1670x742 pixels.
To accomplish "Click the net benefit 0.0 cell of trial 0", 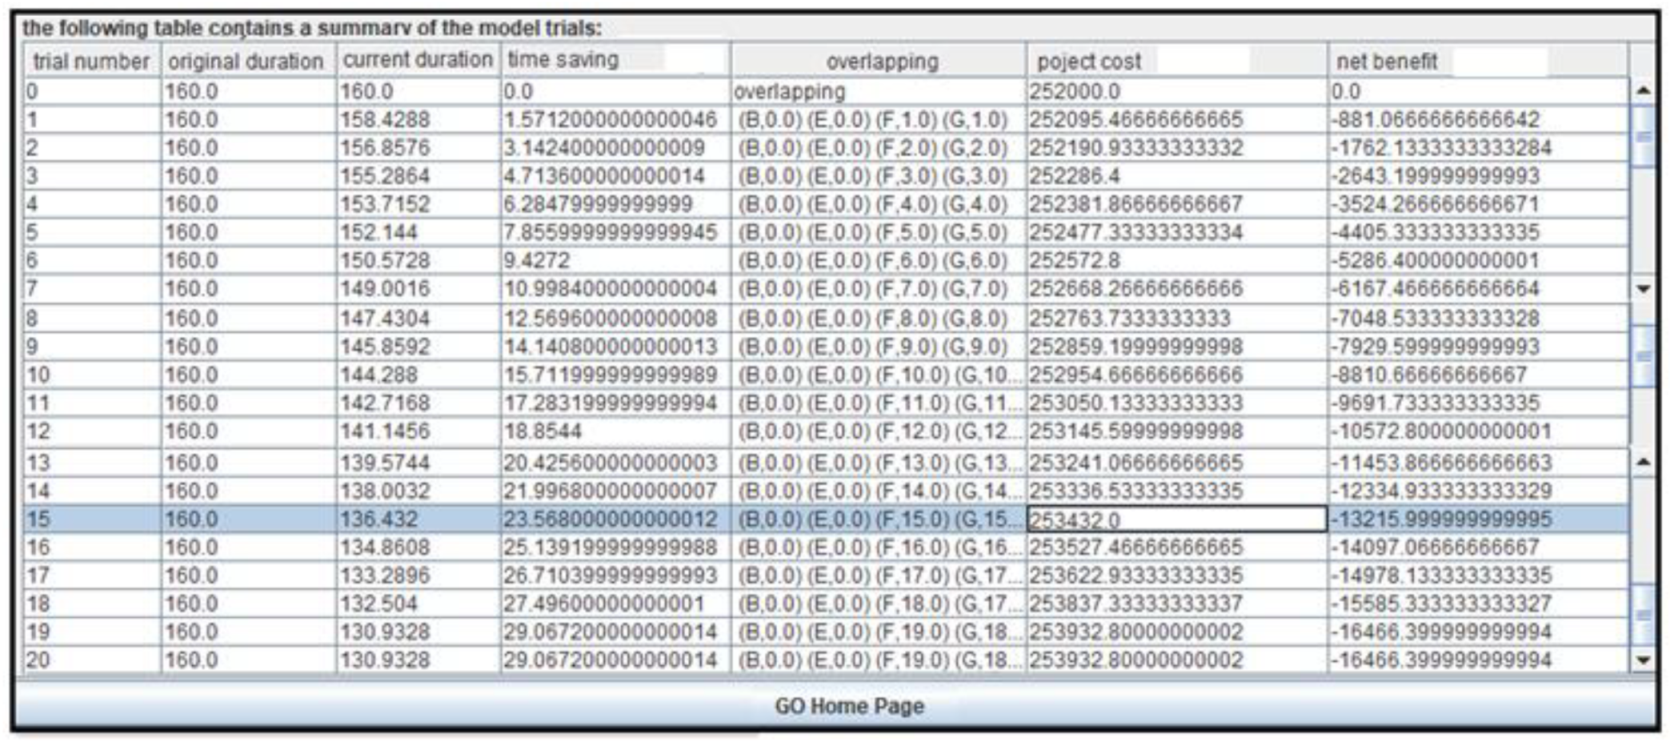I will [x=1478, y=91].
